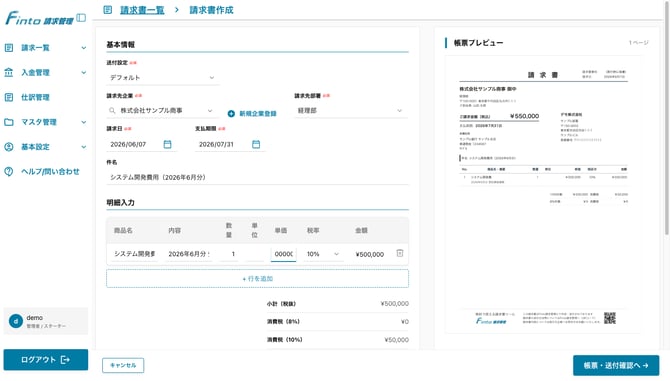
Task: Click the plus icon for 新規企業登録
Action: [x=231, y=114]
